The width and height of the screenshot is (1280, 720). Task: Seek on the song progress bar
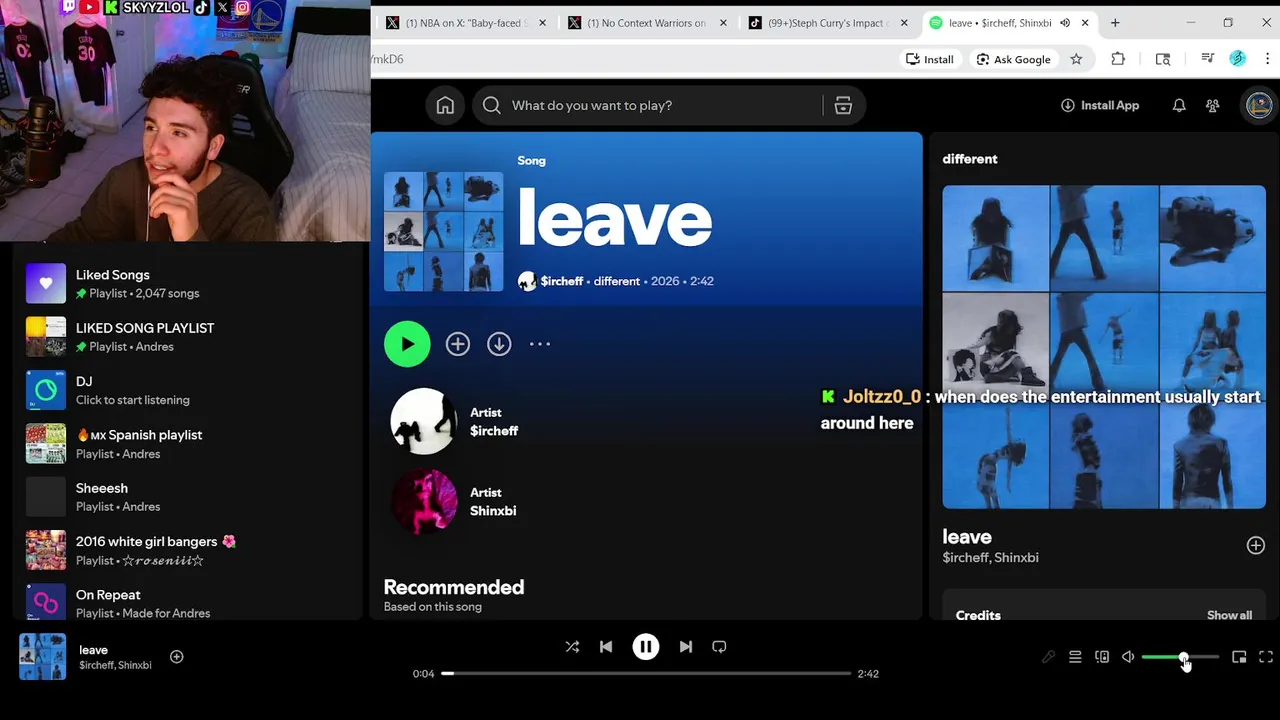(x=646, y=673)
